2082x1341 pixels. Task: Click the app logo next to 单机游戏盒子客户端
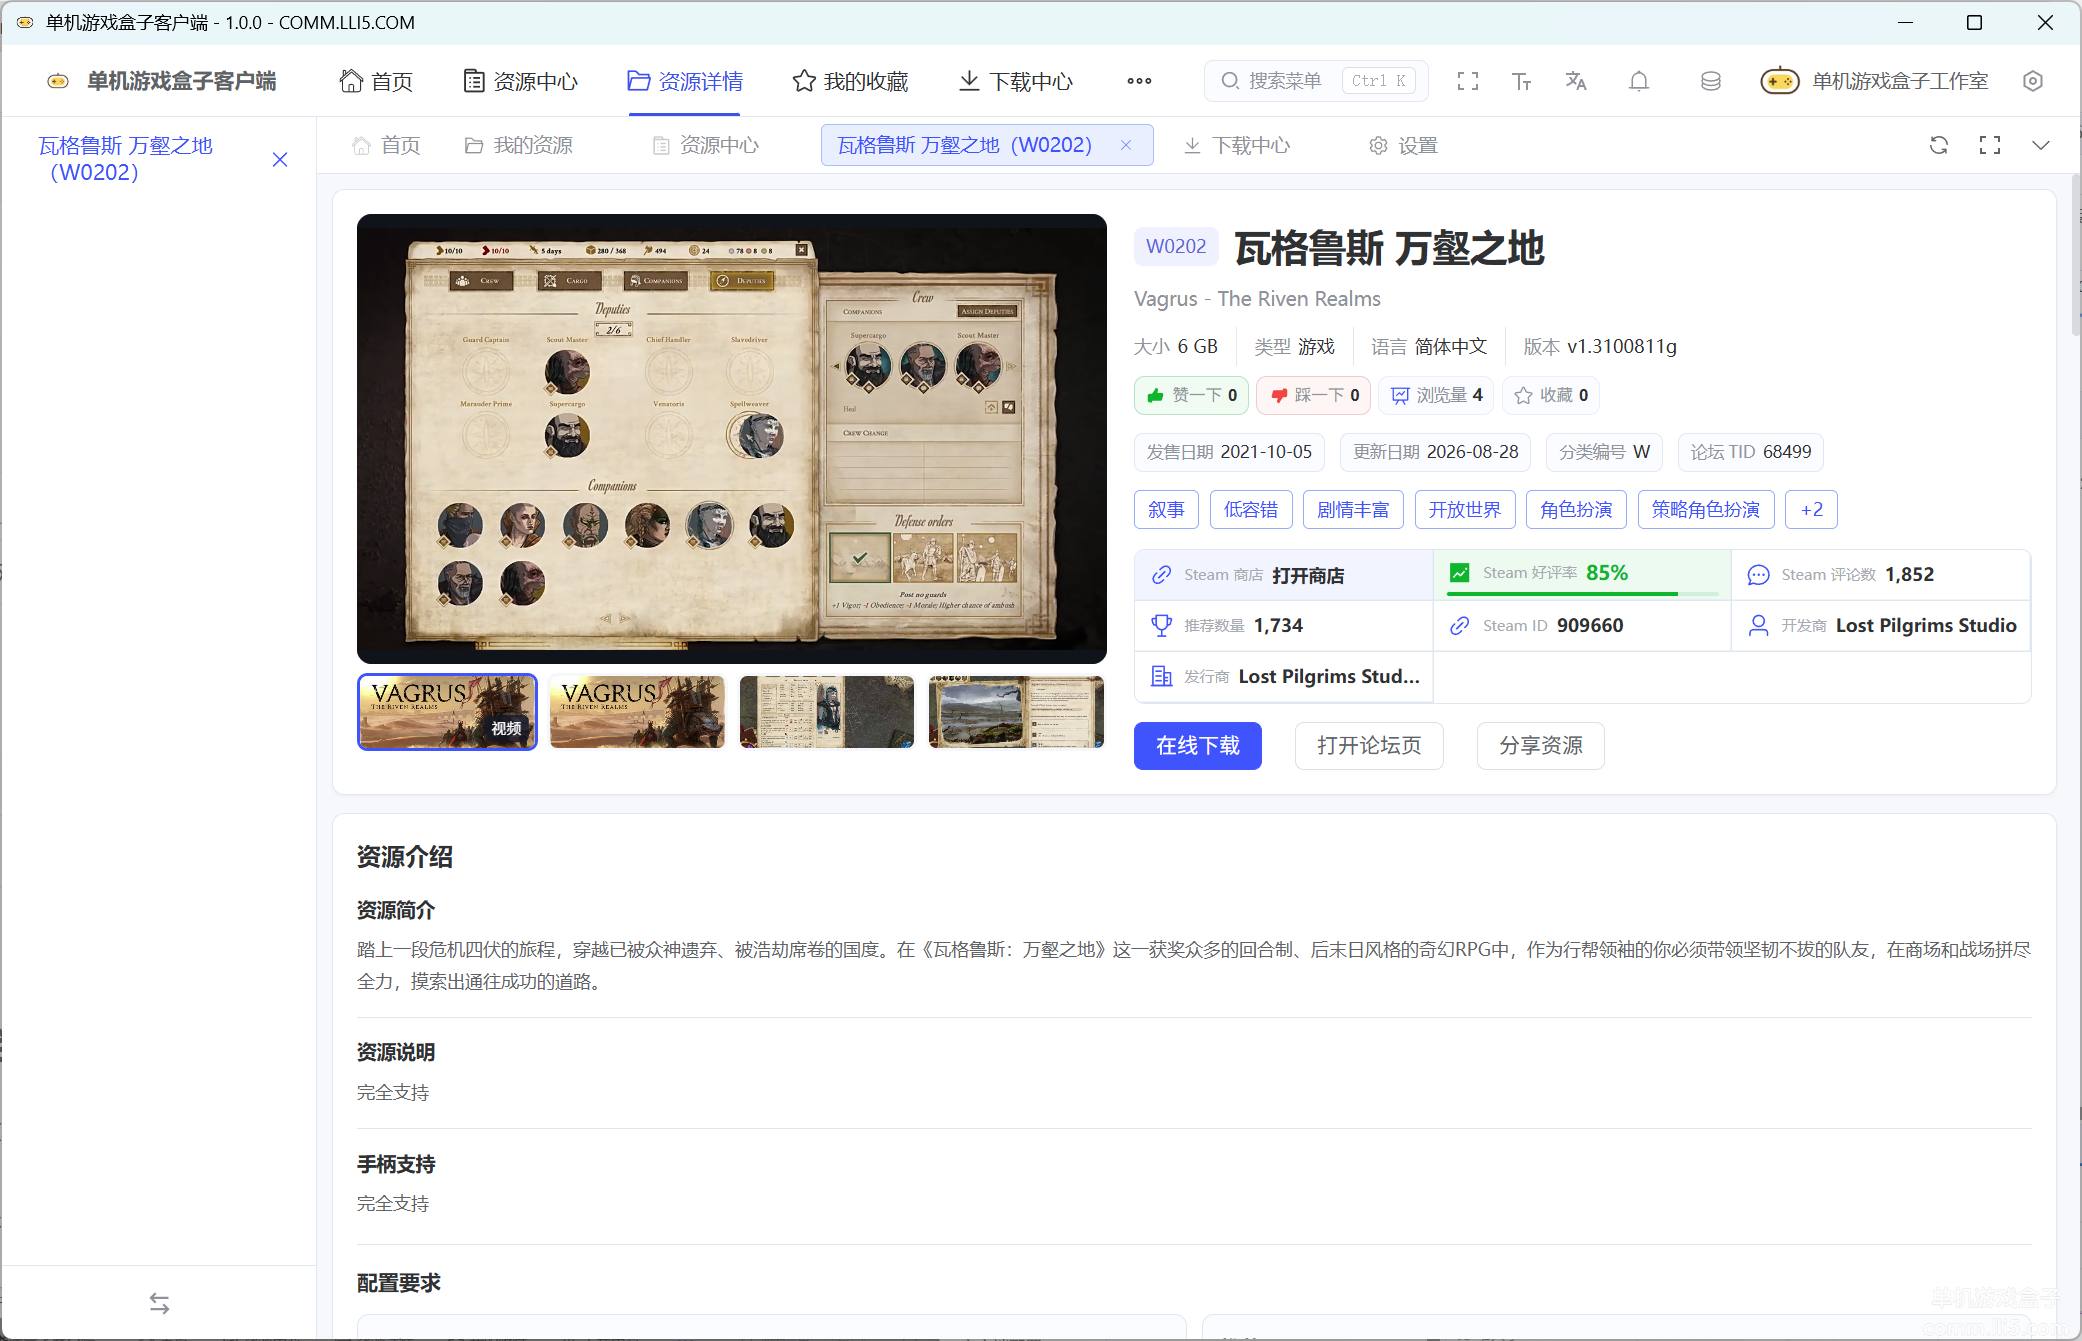pos(59,81)
